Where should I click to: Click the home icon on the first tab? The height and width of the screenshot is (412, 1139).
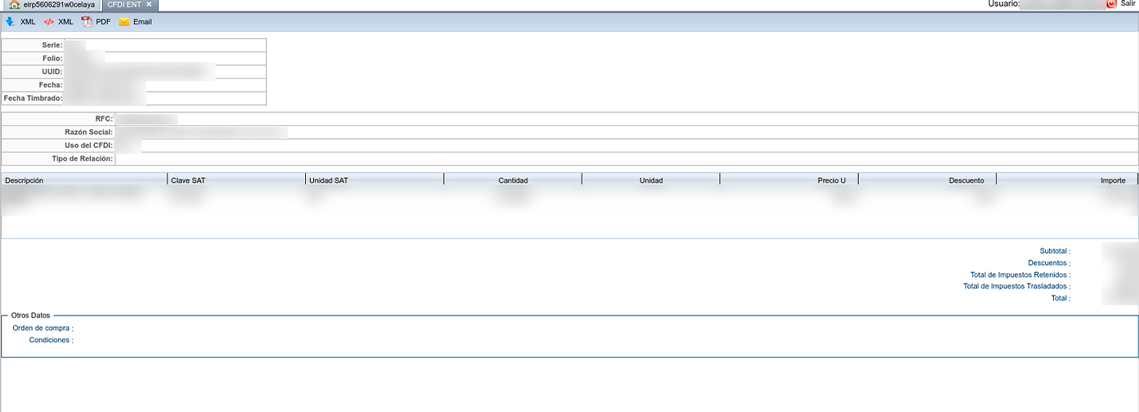click(x=14, y=5)
